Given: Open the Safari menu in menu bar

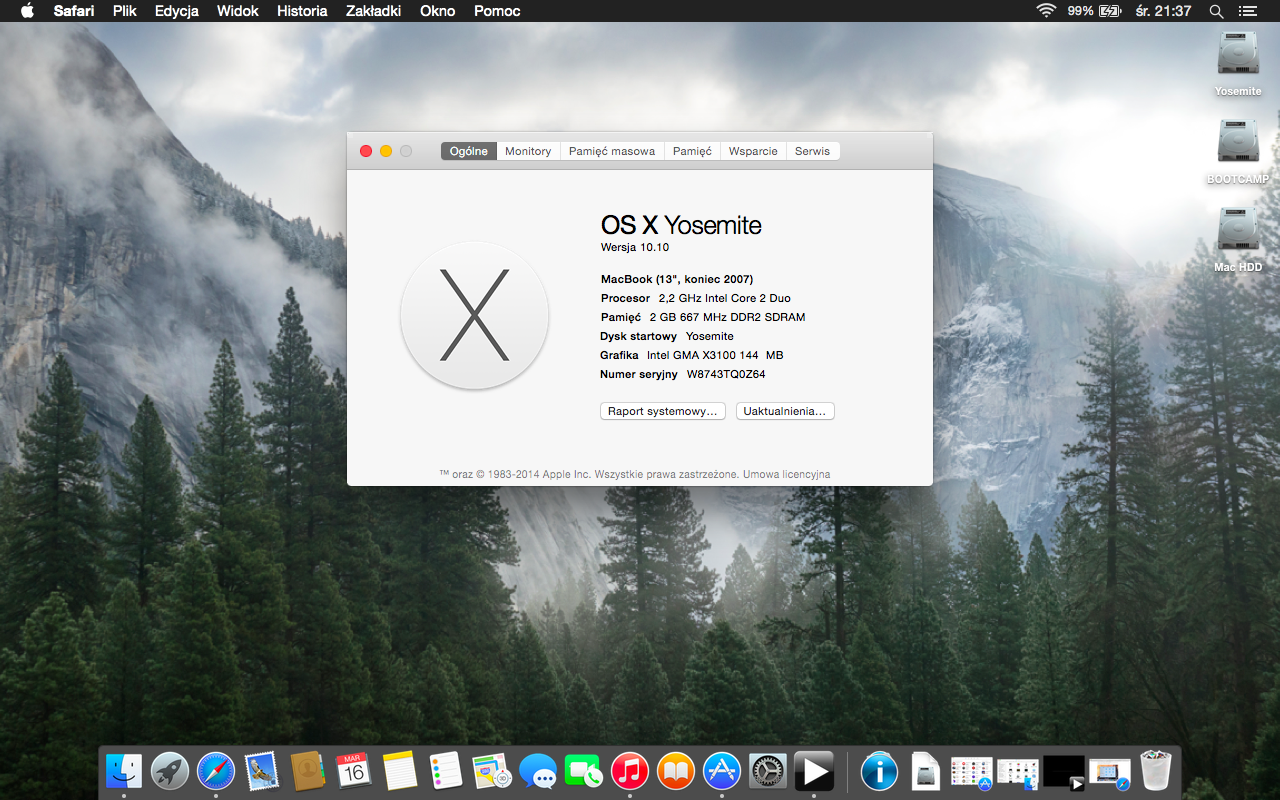Looking at the screenshot, I should (x=74, y=11).
